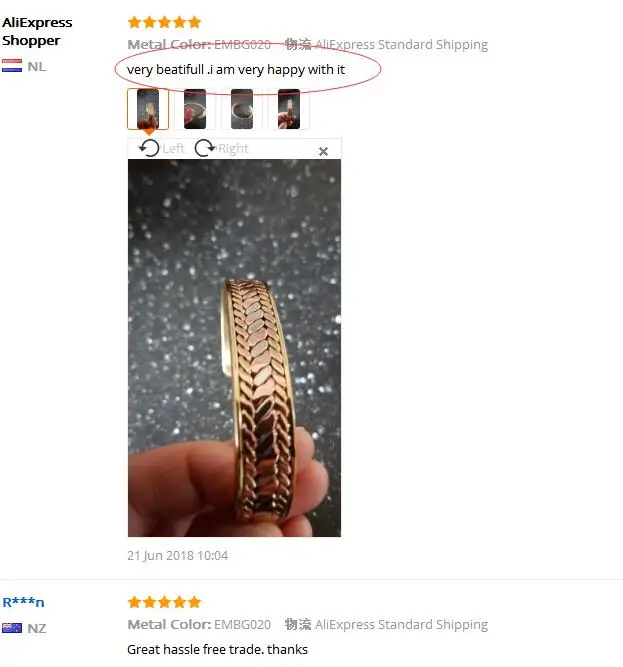View the third review photo thumbnail
Image resolution: width=623 pixels, height=667 pixels.
click(242, 109)
